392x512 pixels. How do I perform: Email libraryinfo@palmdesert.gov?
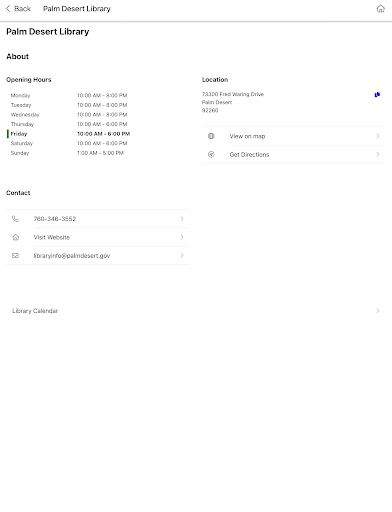pos(98,256)
